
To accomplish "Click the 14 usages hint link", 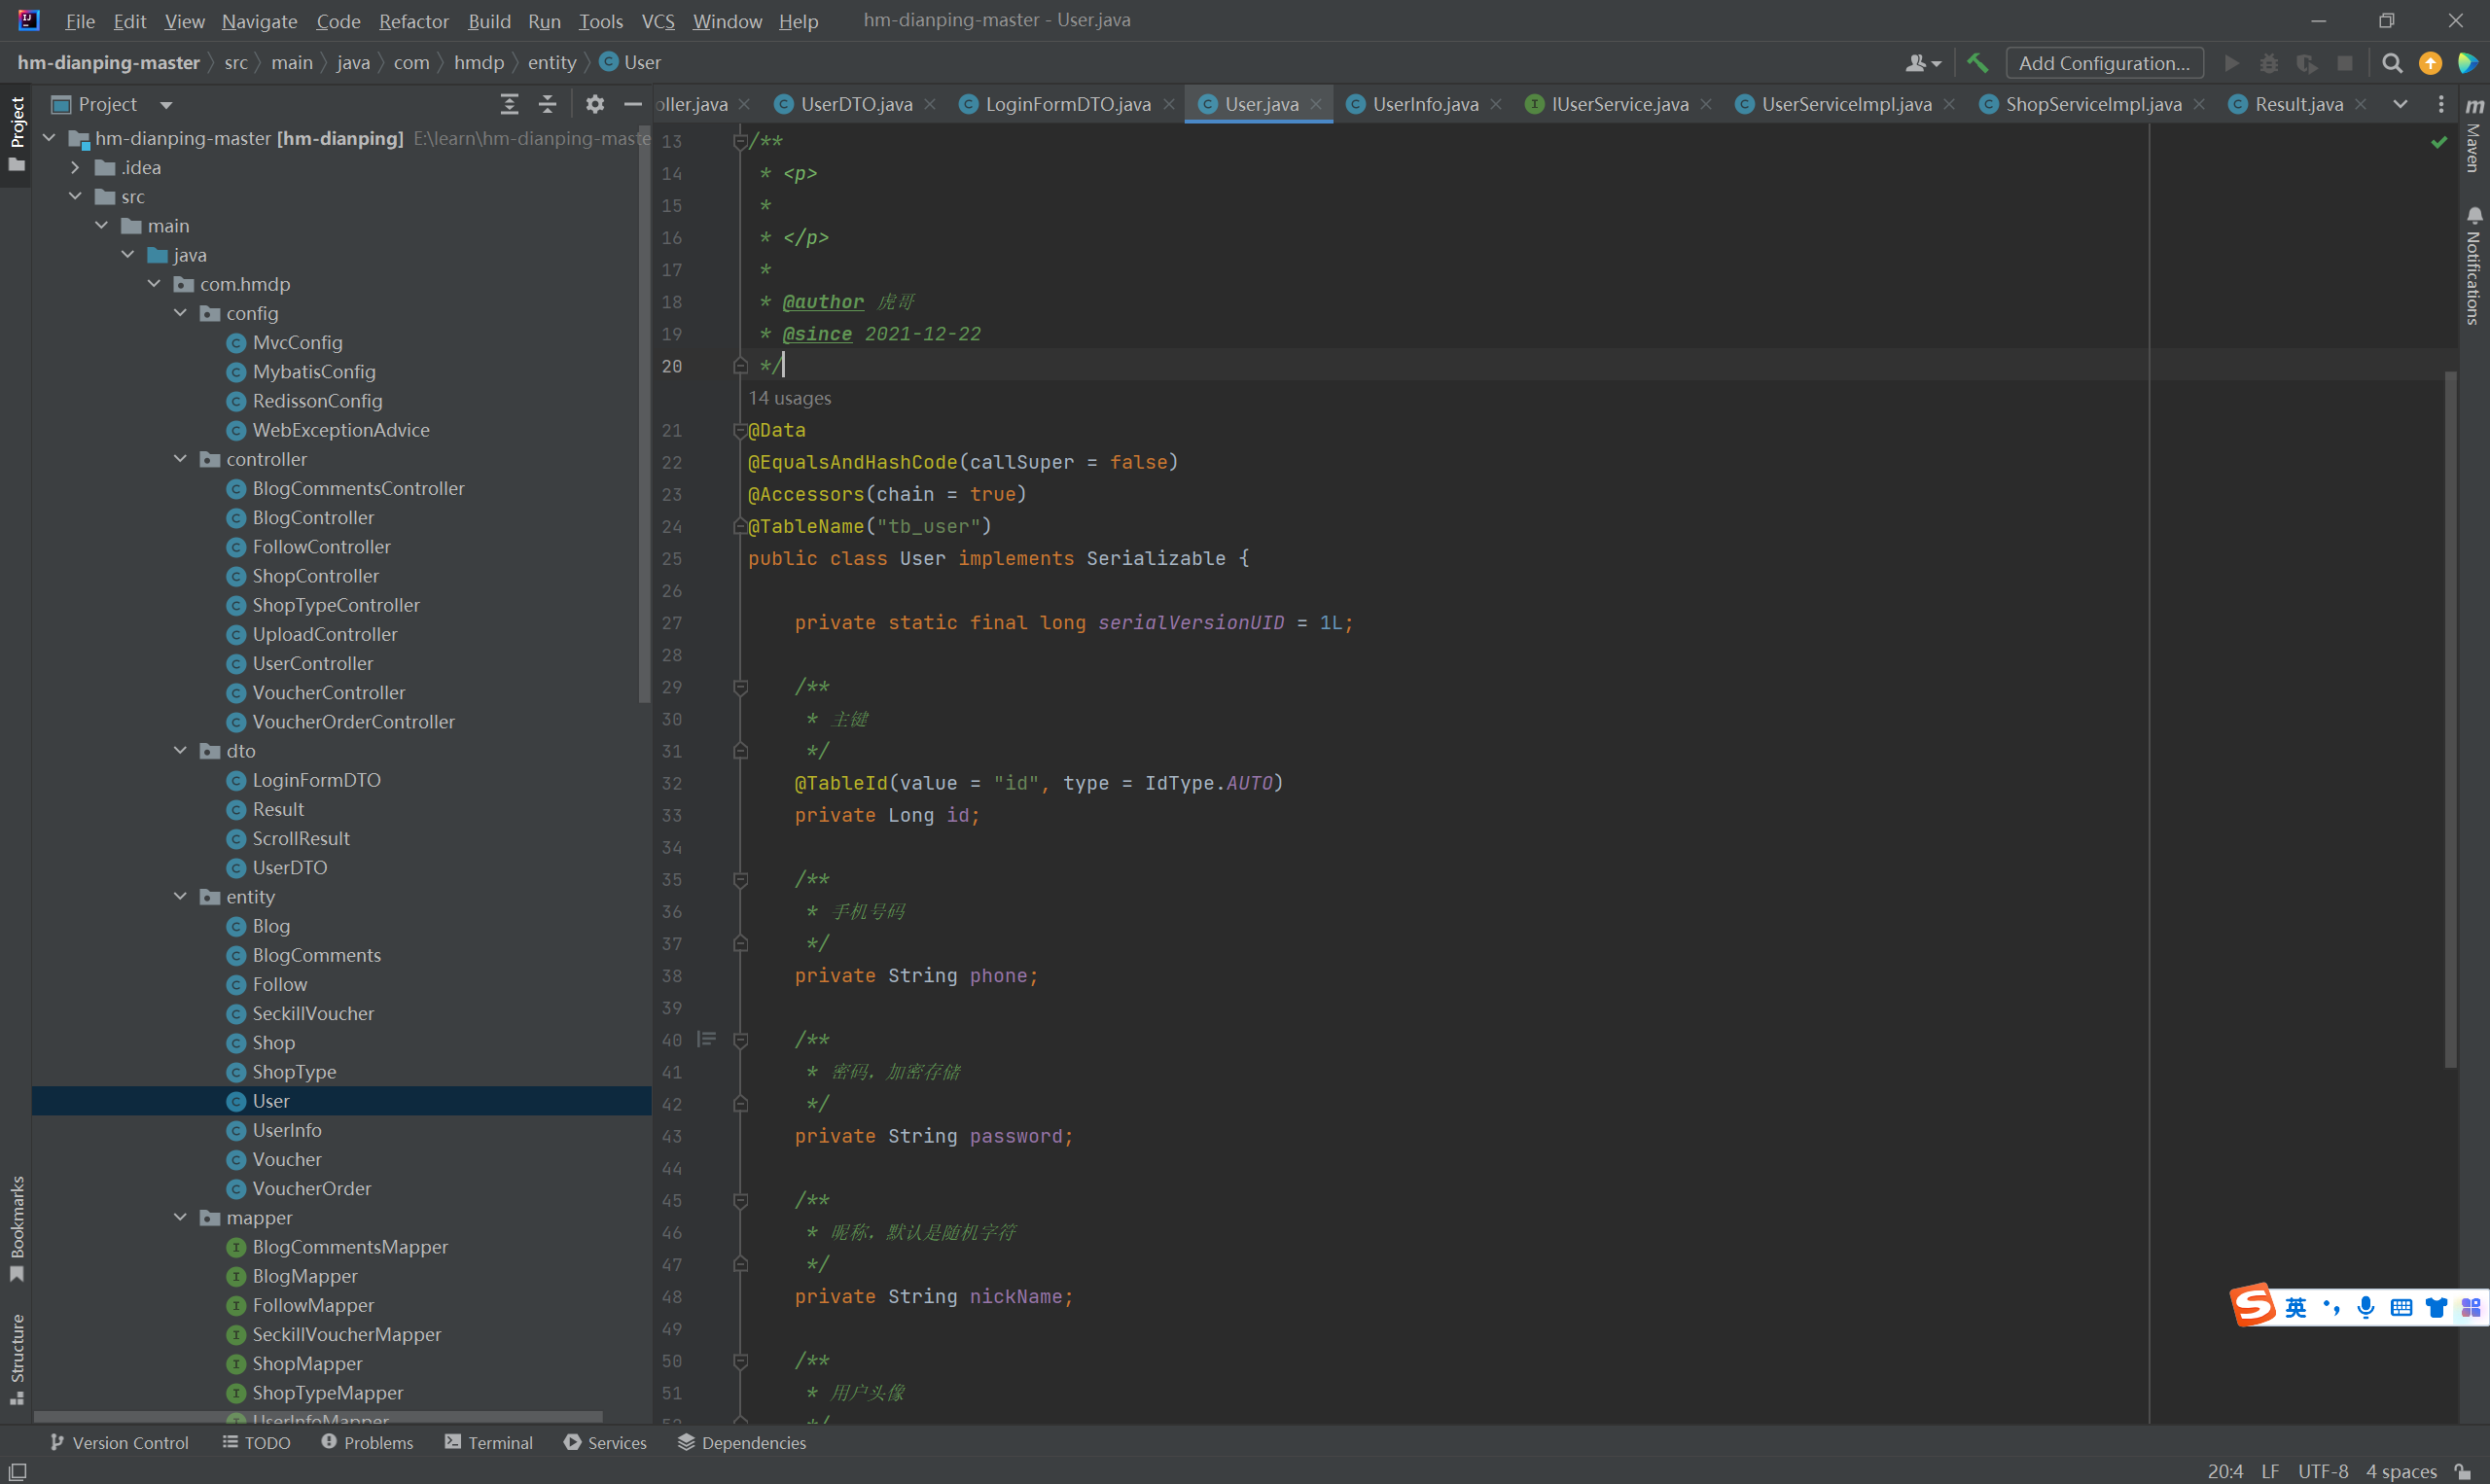I will (789, 398).
